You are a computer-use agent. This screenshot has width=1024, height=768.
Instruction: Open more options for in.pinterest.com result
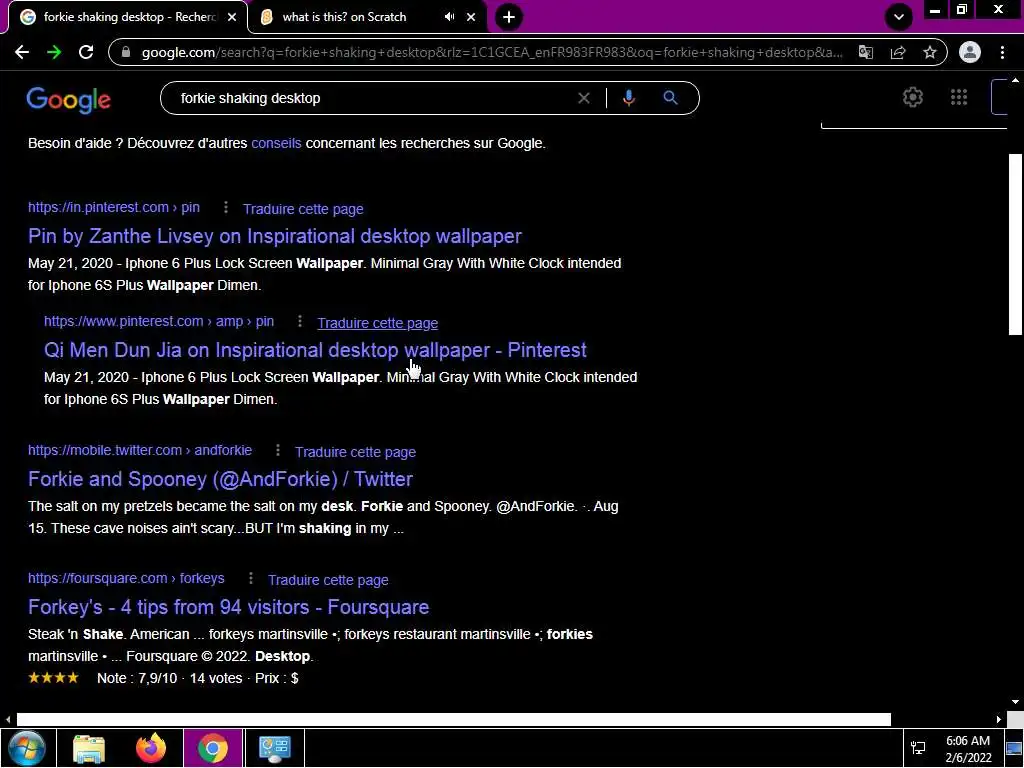click(x=226, y=208)
